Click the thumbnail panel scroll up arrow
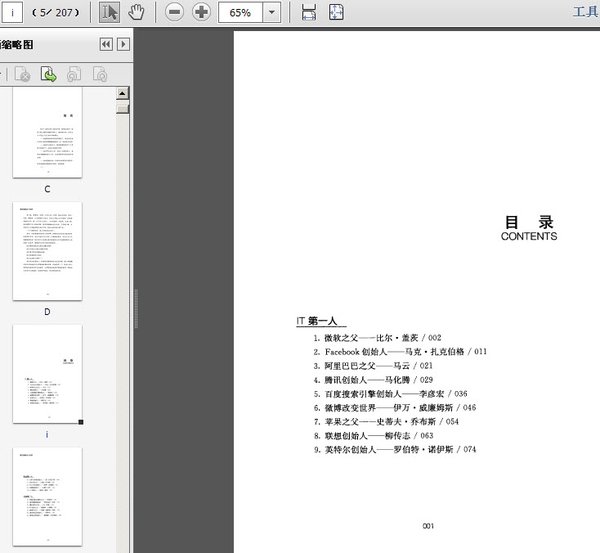Image resolution: width=600 pixels, height=553 pixels. tap(123, 94)
